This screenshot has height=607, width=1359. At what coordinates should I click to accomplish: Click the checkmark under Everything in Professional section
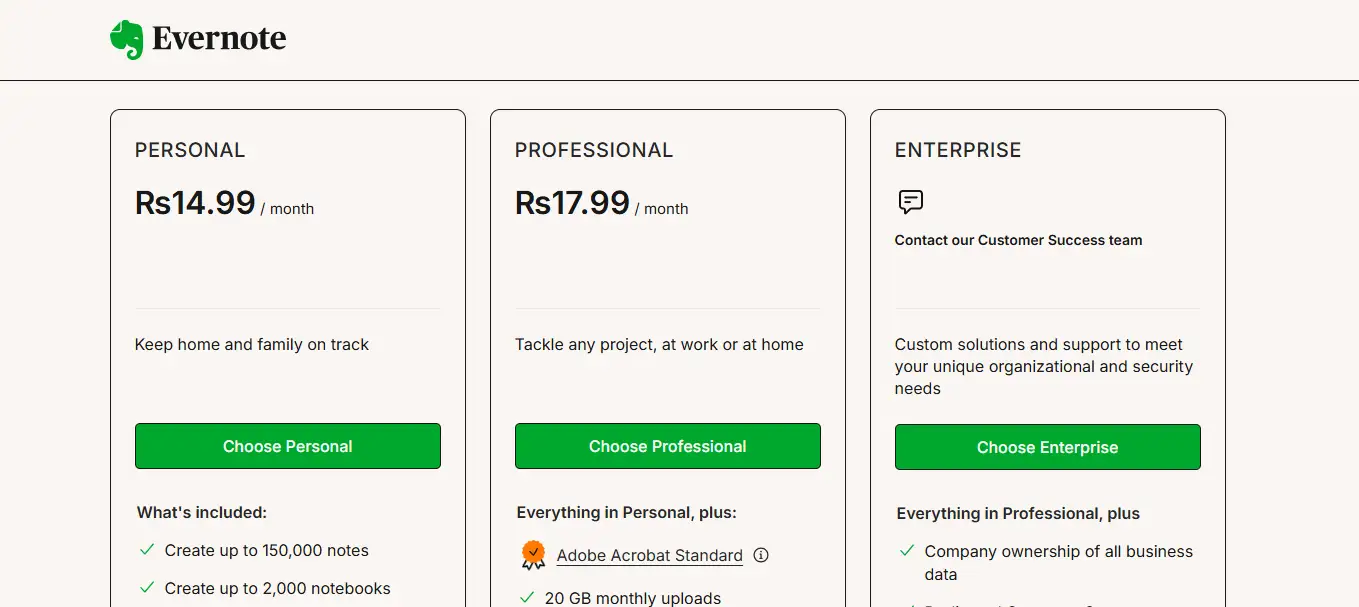[906, 604]
